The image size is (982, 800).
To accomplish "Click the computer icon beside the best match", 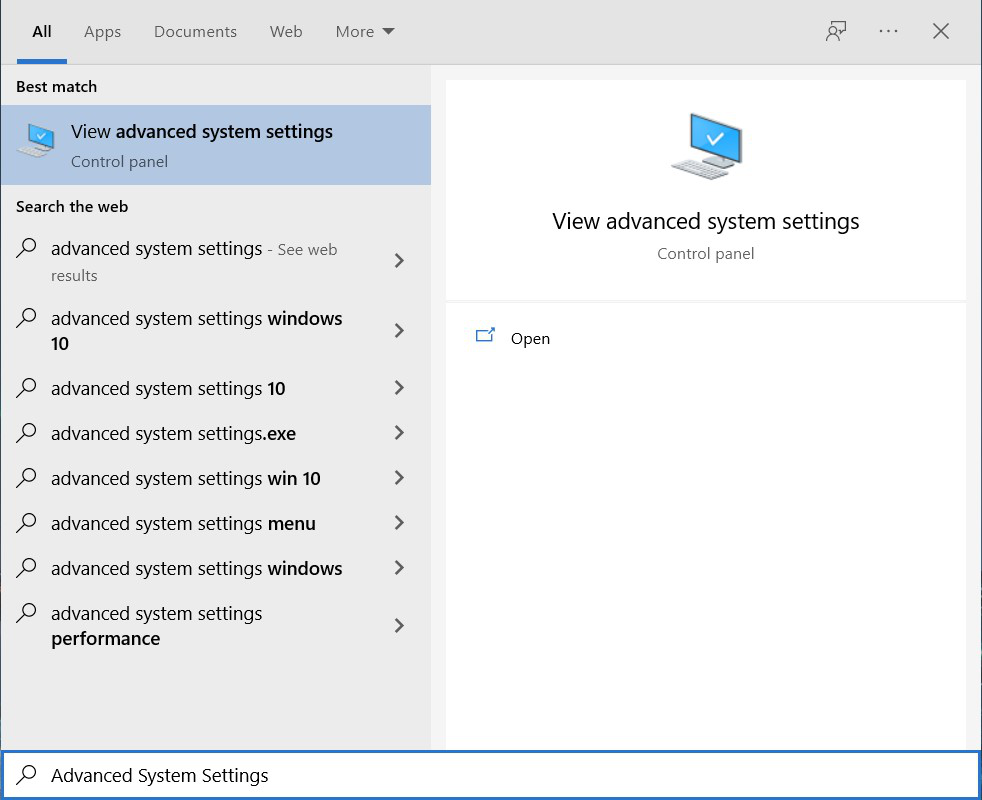I will tap(36, 141).
